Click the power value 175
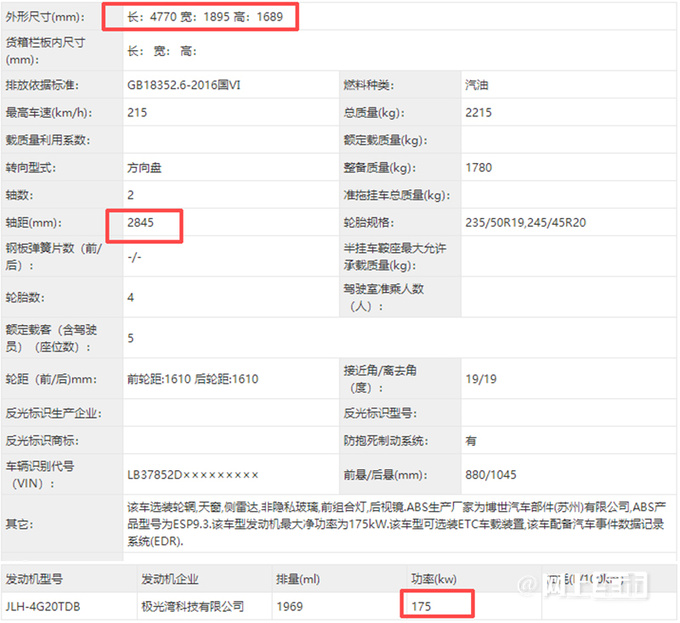The width and height of the screenshot is (680, 623). tap(421, 607)
